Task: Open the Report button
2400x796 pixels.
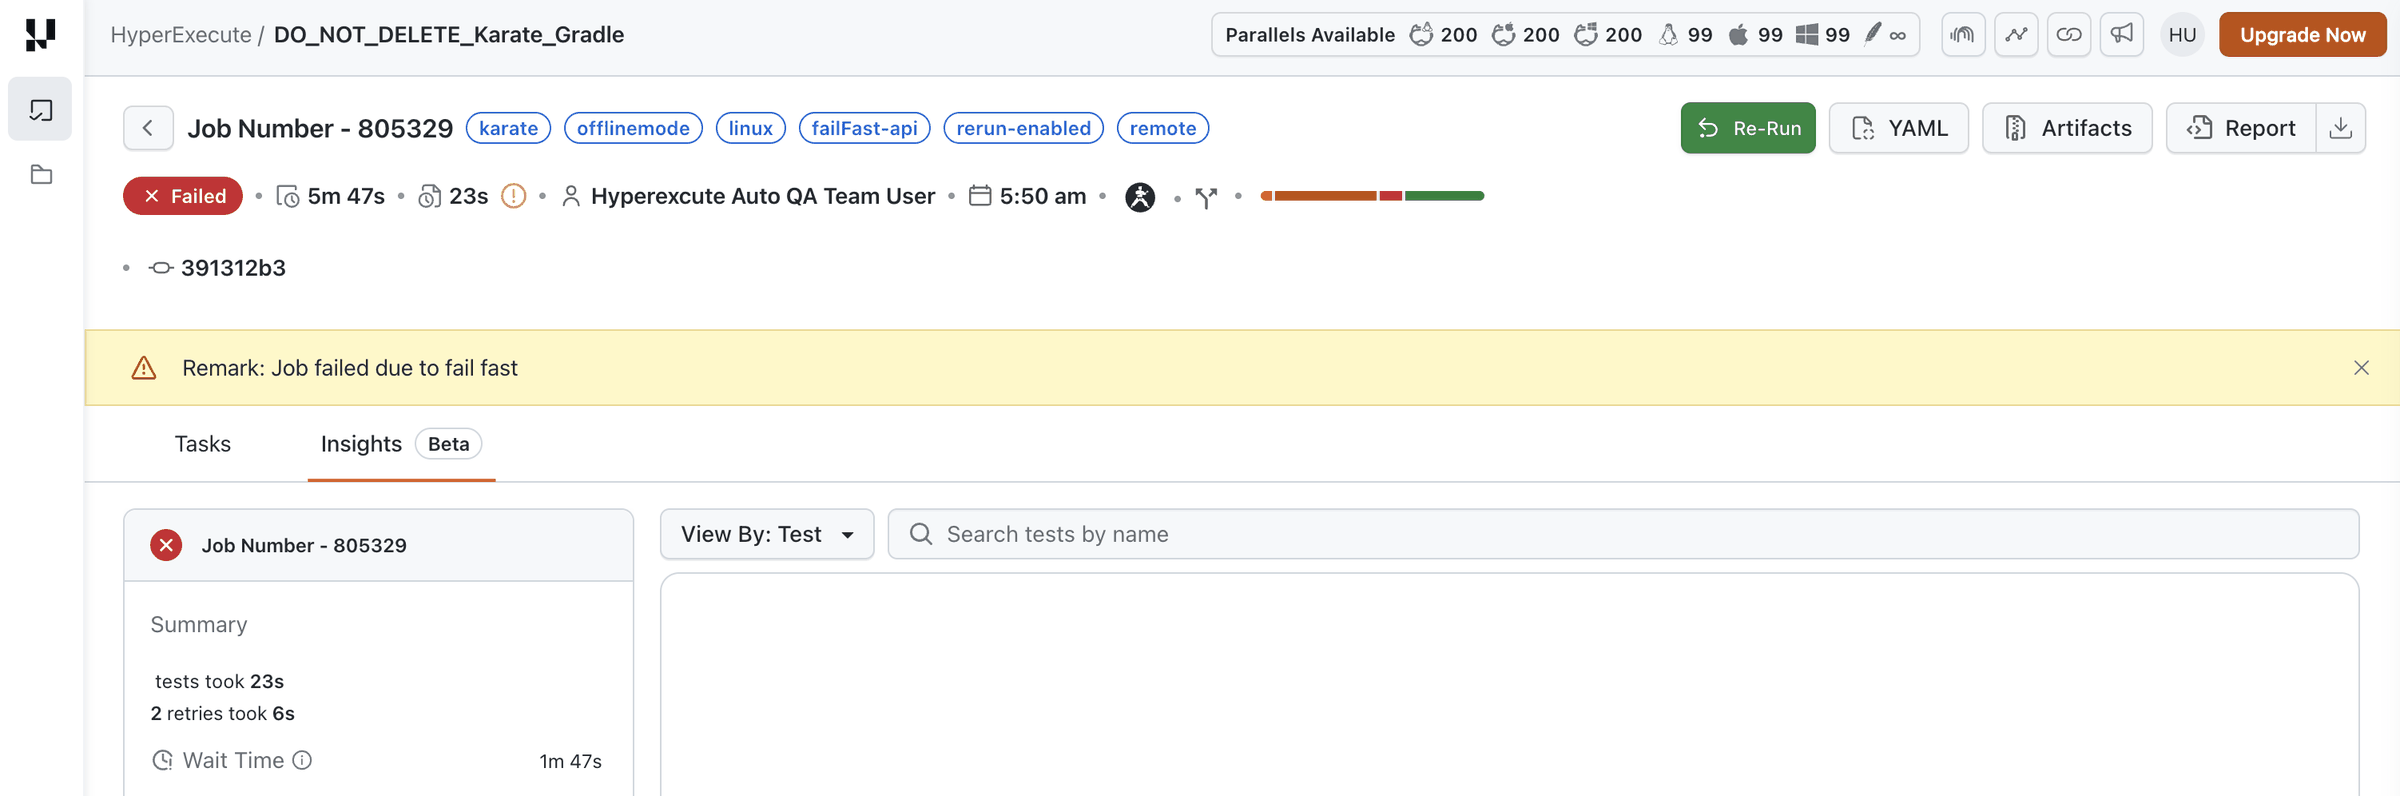Action: tap(2241, 128)
